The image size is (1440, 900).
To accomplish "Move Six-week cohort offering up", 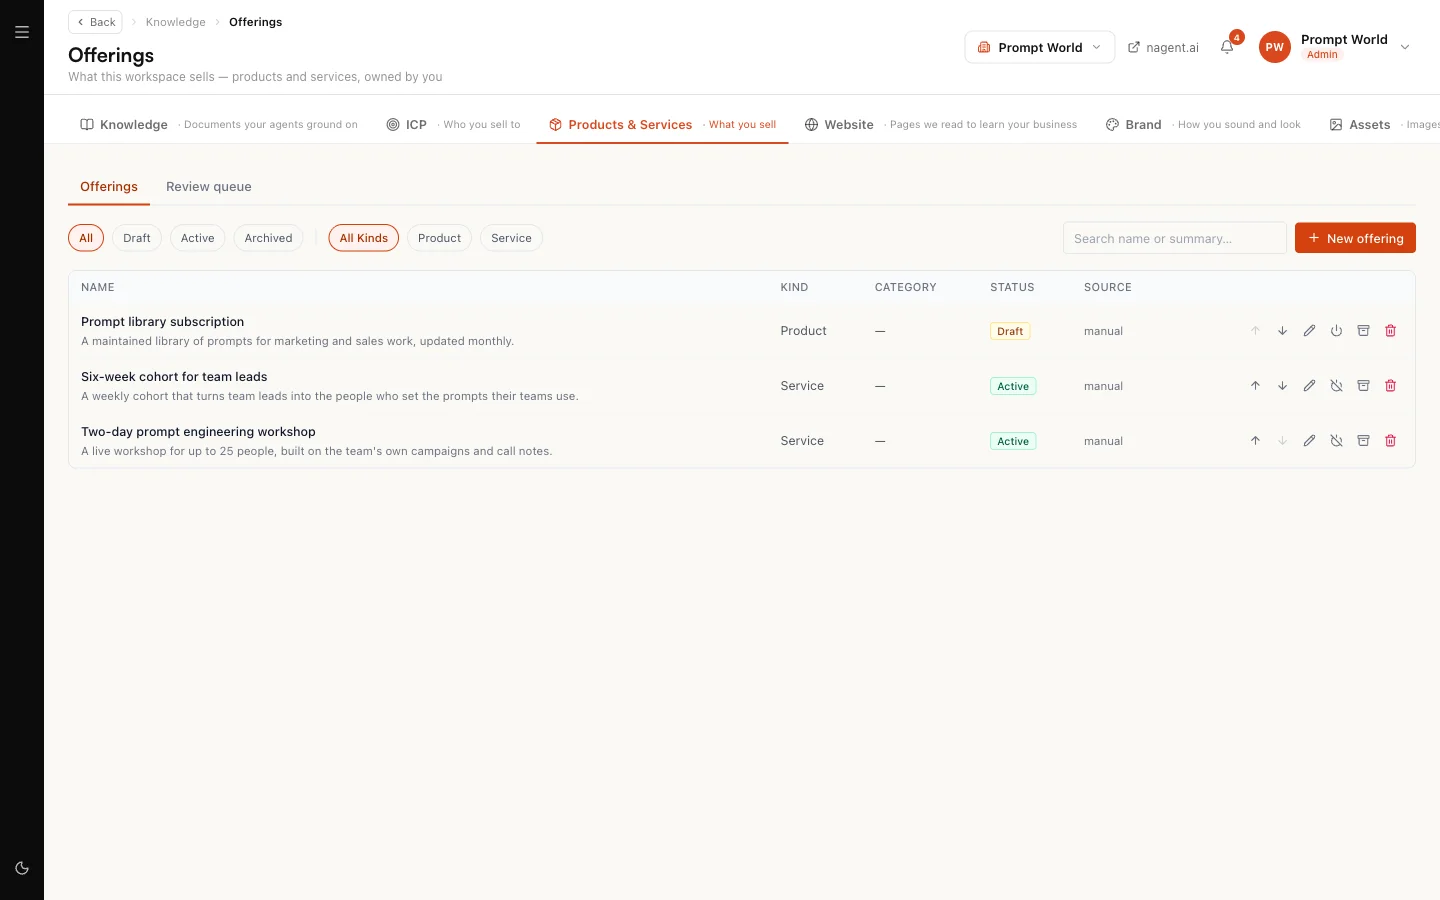I will pyautogui.click(x=1255, y=386).
